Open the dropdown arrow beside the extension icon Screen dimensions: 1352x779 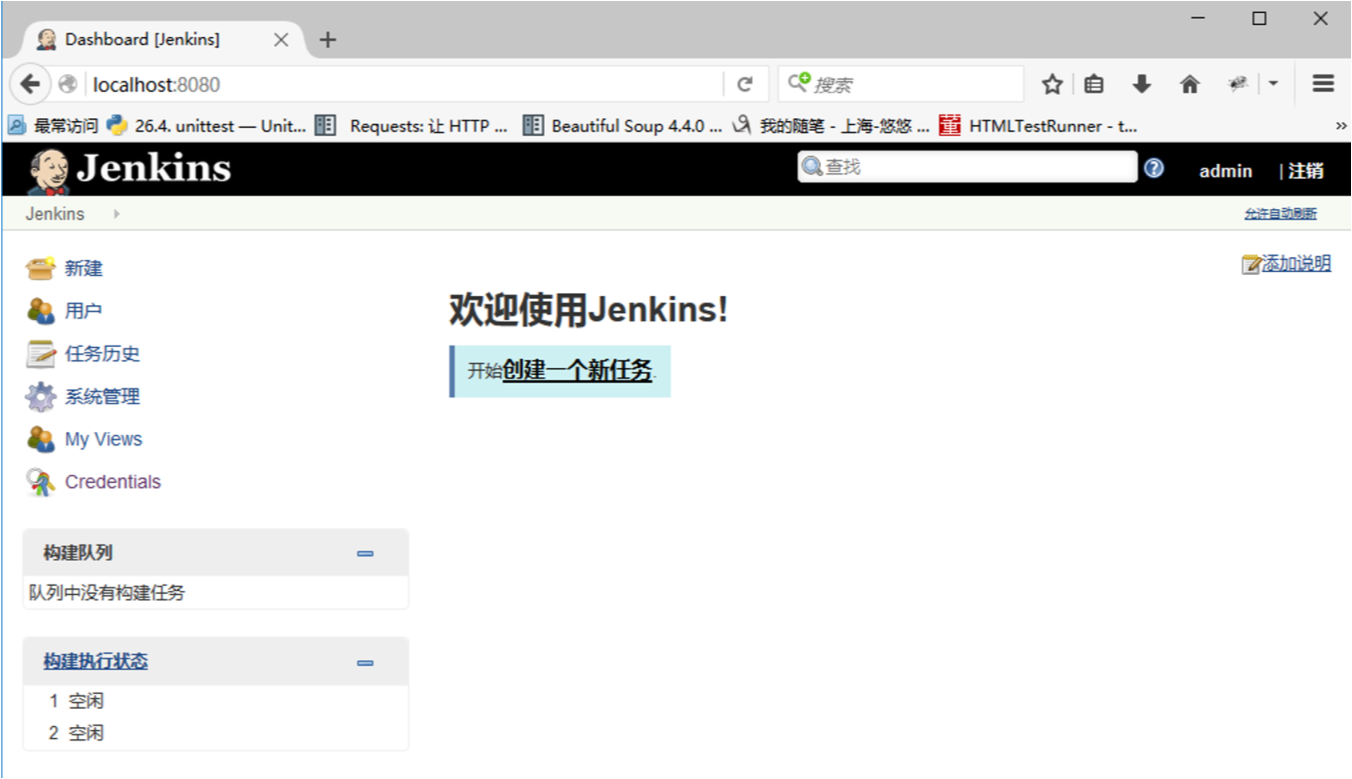coord(1273,85)
